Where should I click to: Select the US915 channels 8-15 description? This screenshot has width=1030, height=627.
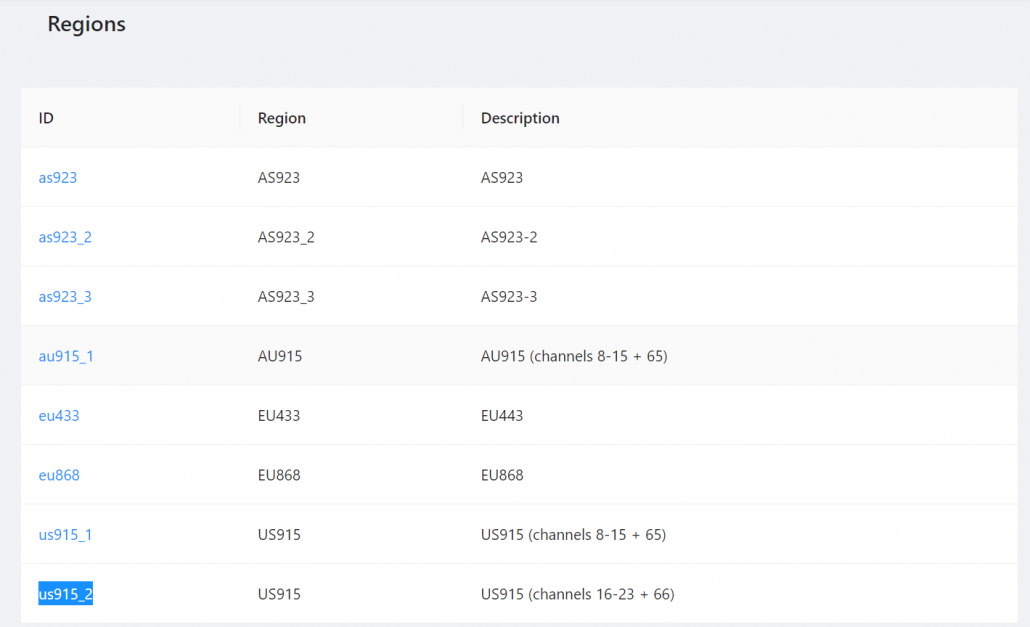575,534
